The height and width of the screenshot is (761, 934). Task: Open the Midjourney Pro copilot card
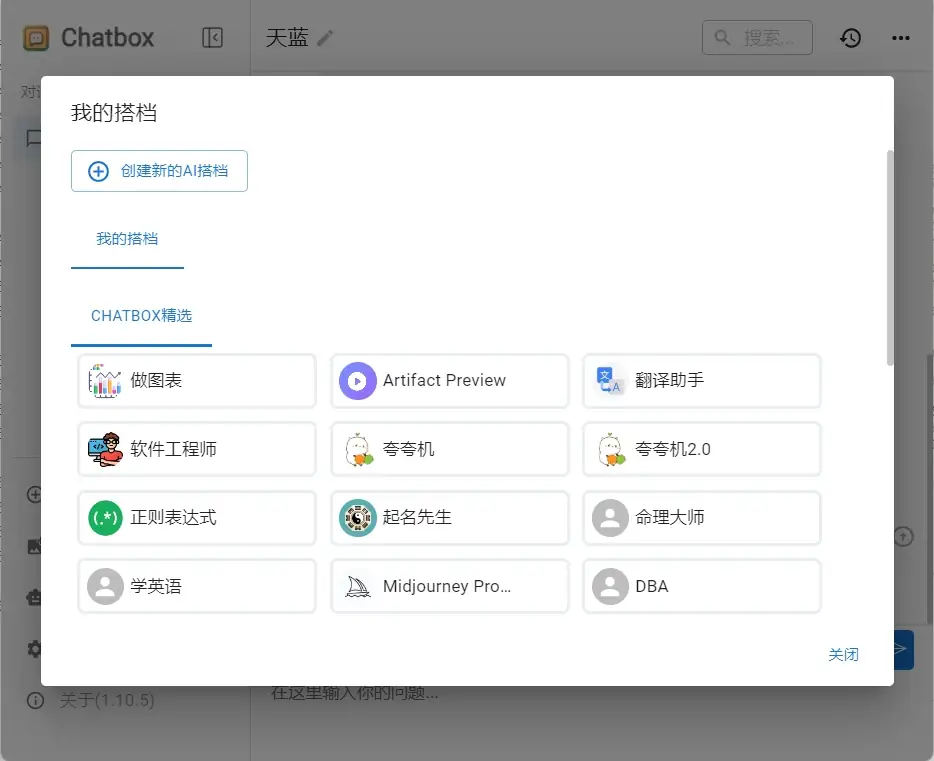[449, 586]
